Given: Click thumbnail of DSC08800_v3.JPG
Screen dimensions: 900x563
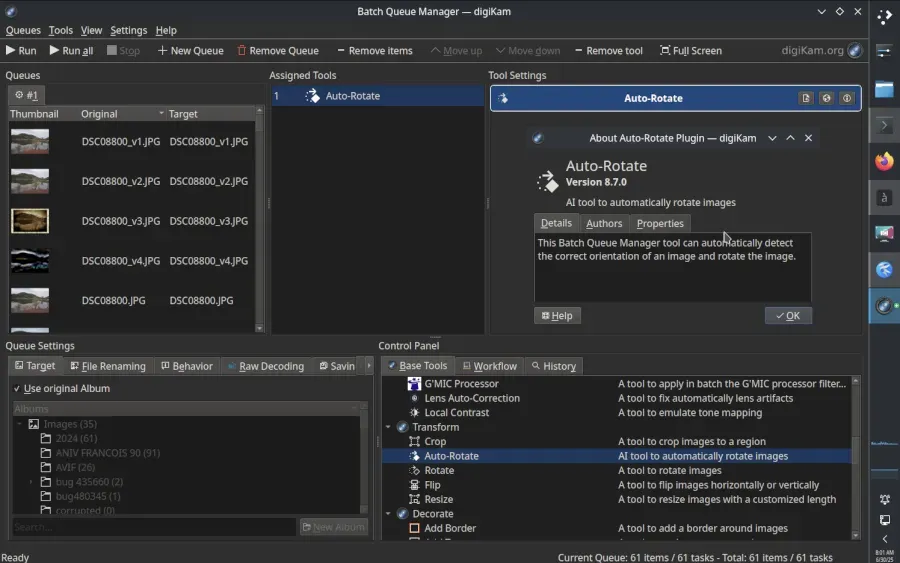Looking at the screenshot, I should tap(30, 221).
